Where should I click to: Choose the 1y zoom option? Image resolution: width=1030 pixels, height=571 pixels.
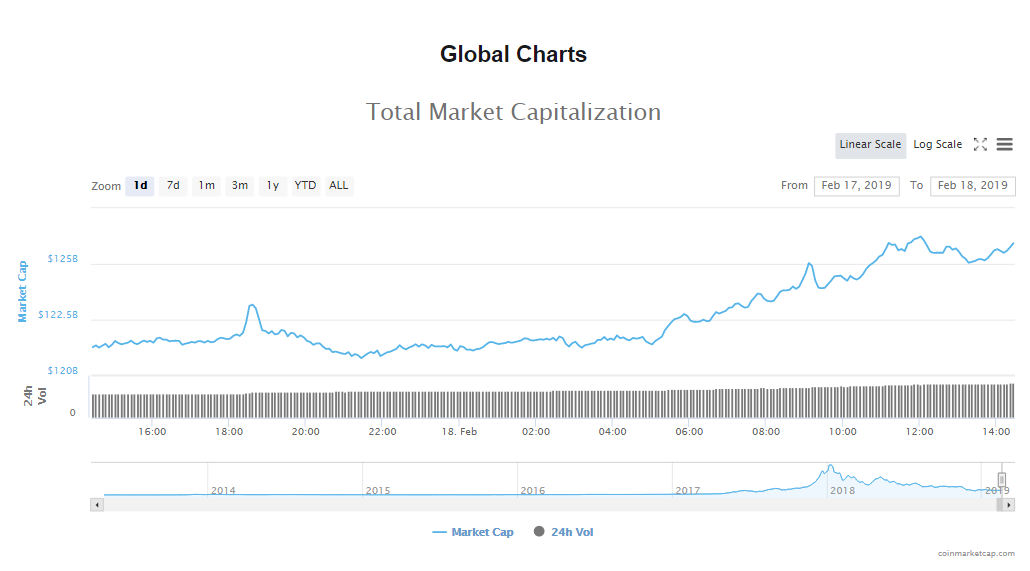(x=272, y=186)
